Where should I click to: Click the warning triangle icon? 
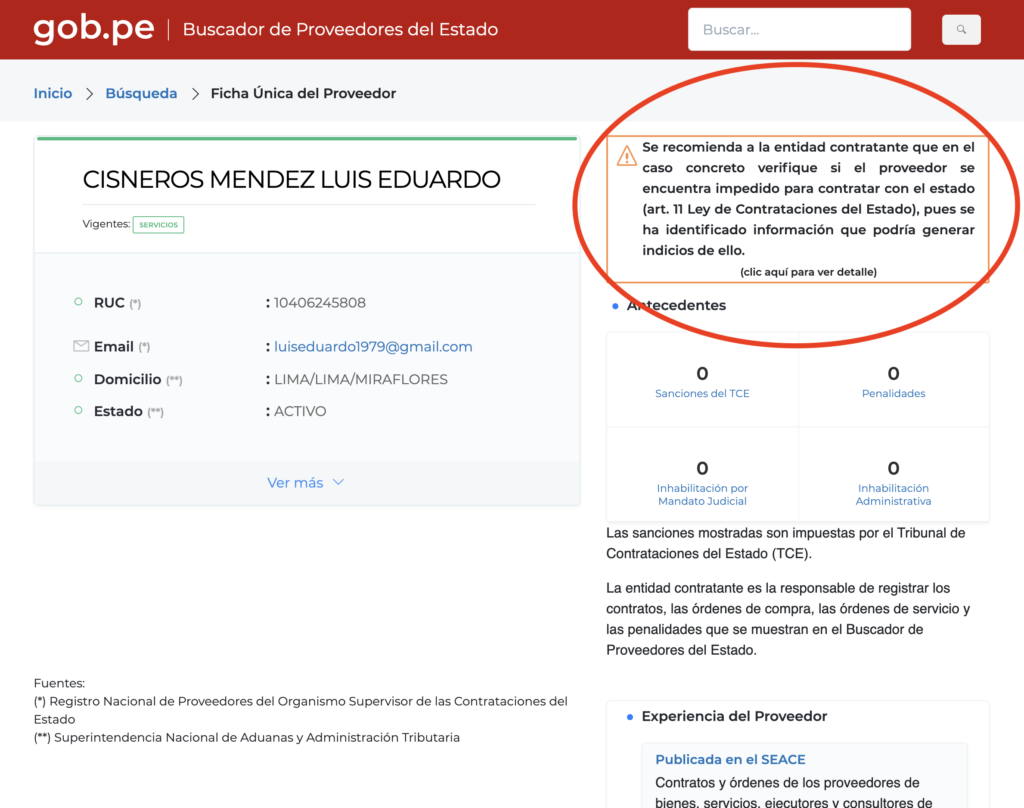tap(626, 155)
